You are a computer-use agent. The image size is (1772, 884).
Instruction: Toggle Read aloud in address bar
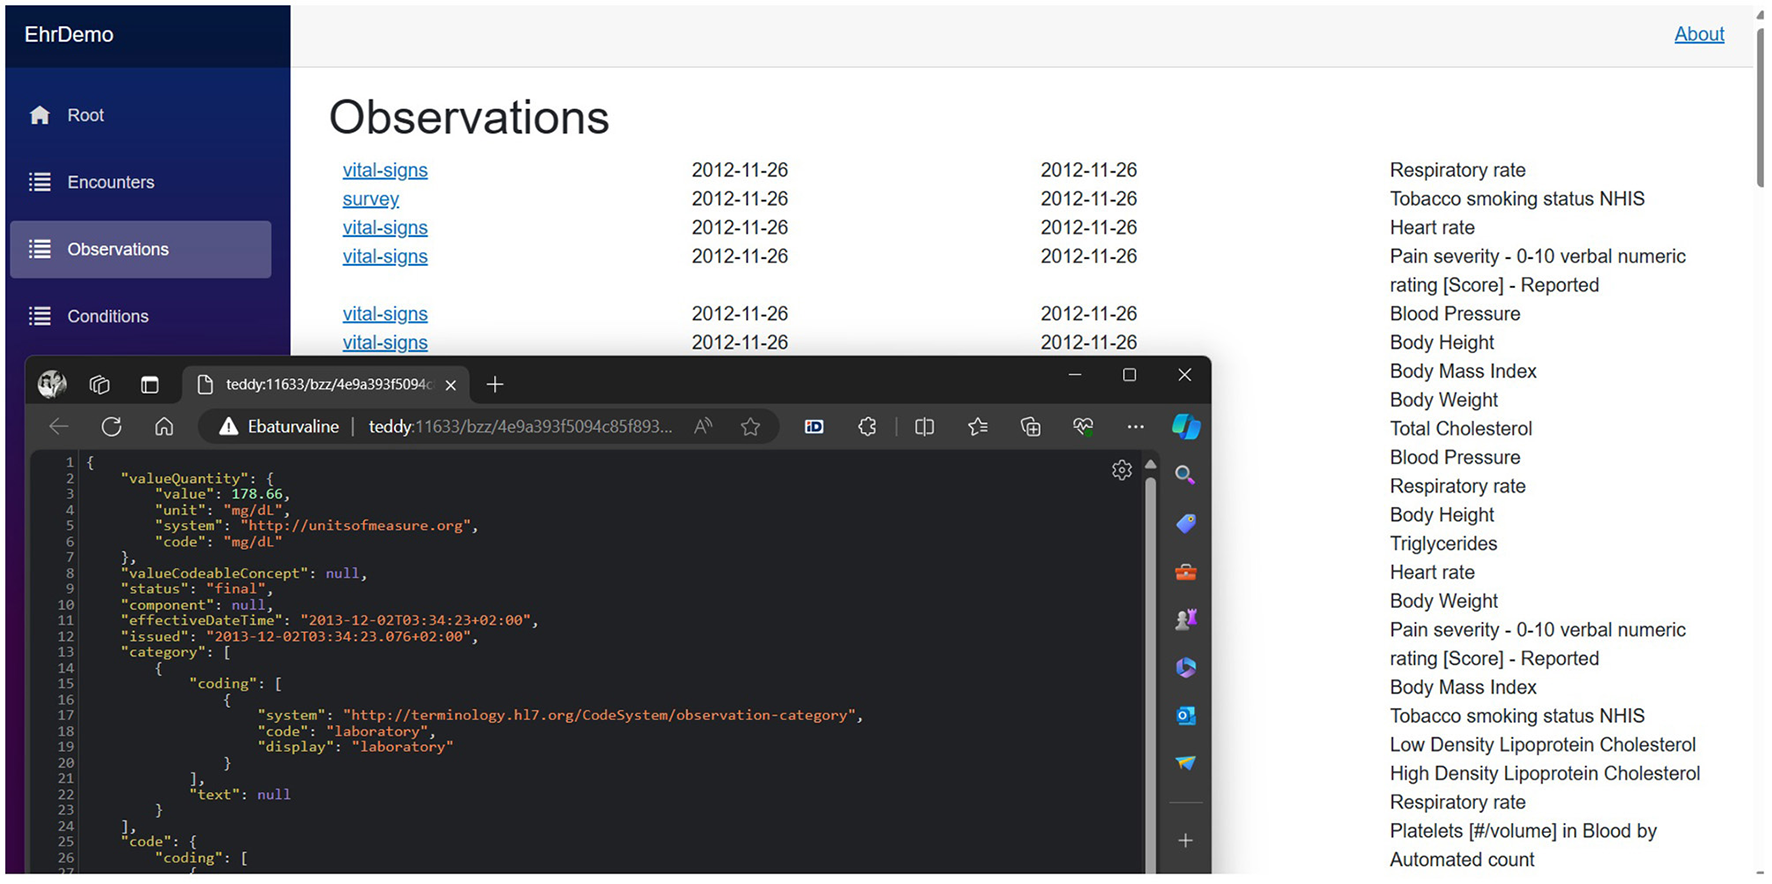[704, 427]
